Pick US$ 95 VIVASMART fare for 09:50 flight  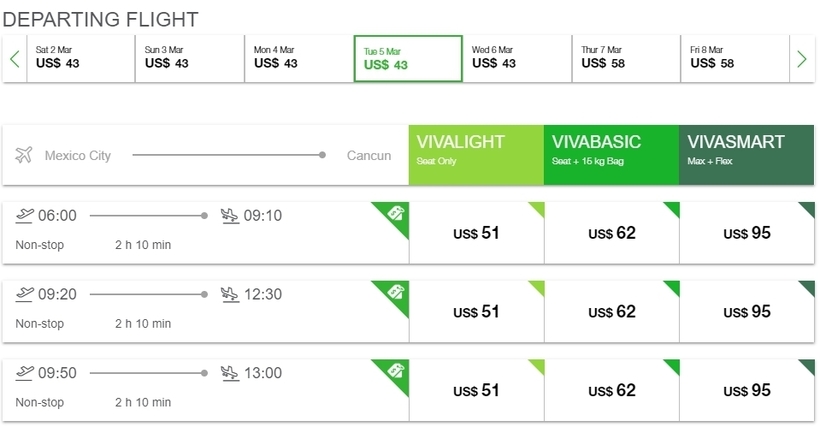(747, 390)
